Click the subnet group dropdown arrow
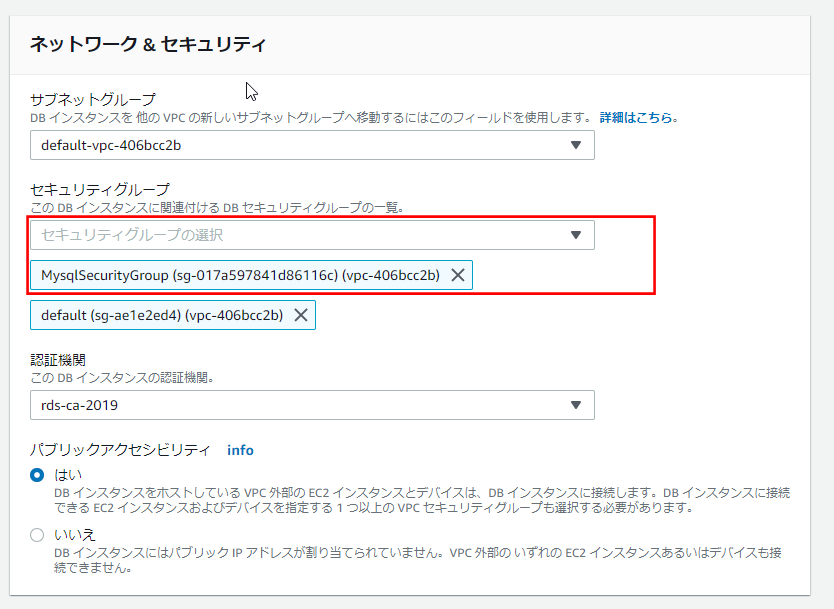Screen dimensions: 834x609 point(576,145)
